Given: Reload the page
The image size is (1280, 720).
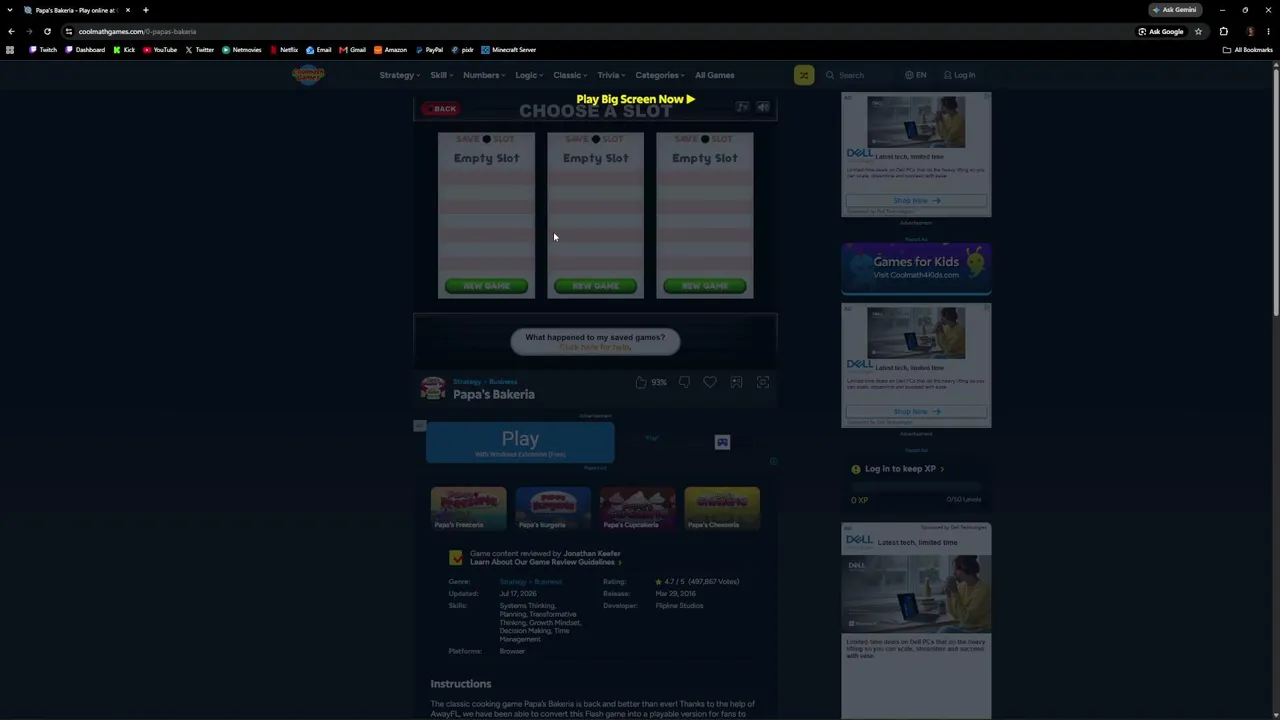Looking at the screenshot, I should (47, 31).
